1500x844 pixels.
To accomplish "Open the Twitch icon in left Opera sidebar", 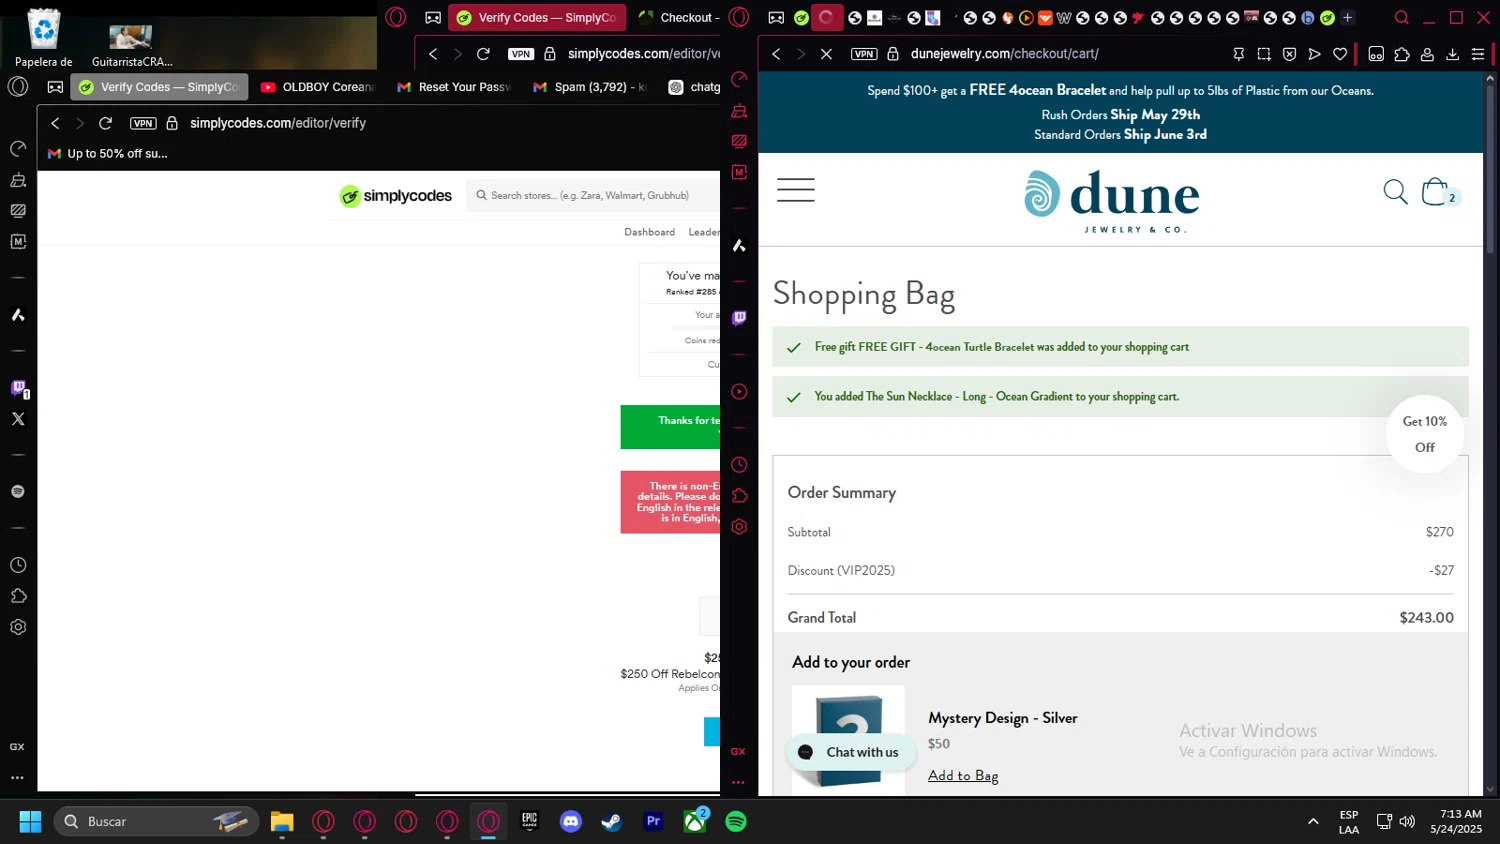I will (18, 388).
